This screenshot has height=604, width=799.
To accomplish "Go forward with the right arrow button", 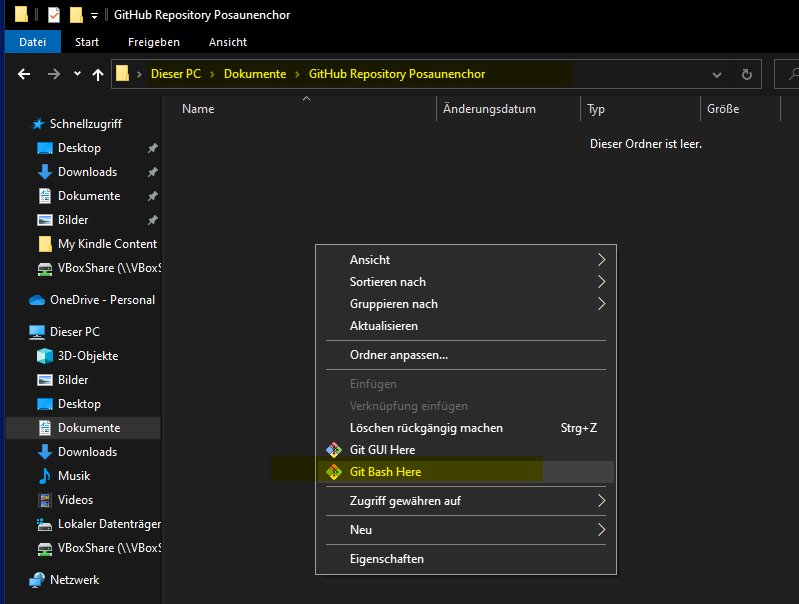I will tap(54, 74).
